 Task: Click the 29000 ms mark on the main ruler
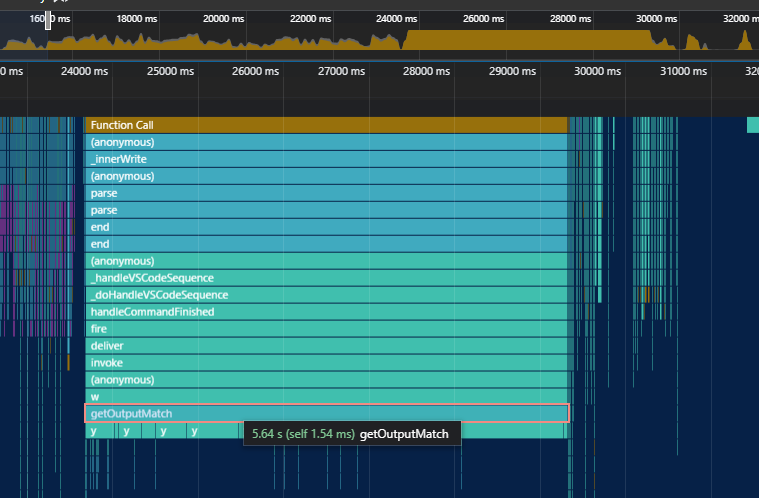click(512, 71)
